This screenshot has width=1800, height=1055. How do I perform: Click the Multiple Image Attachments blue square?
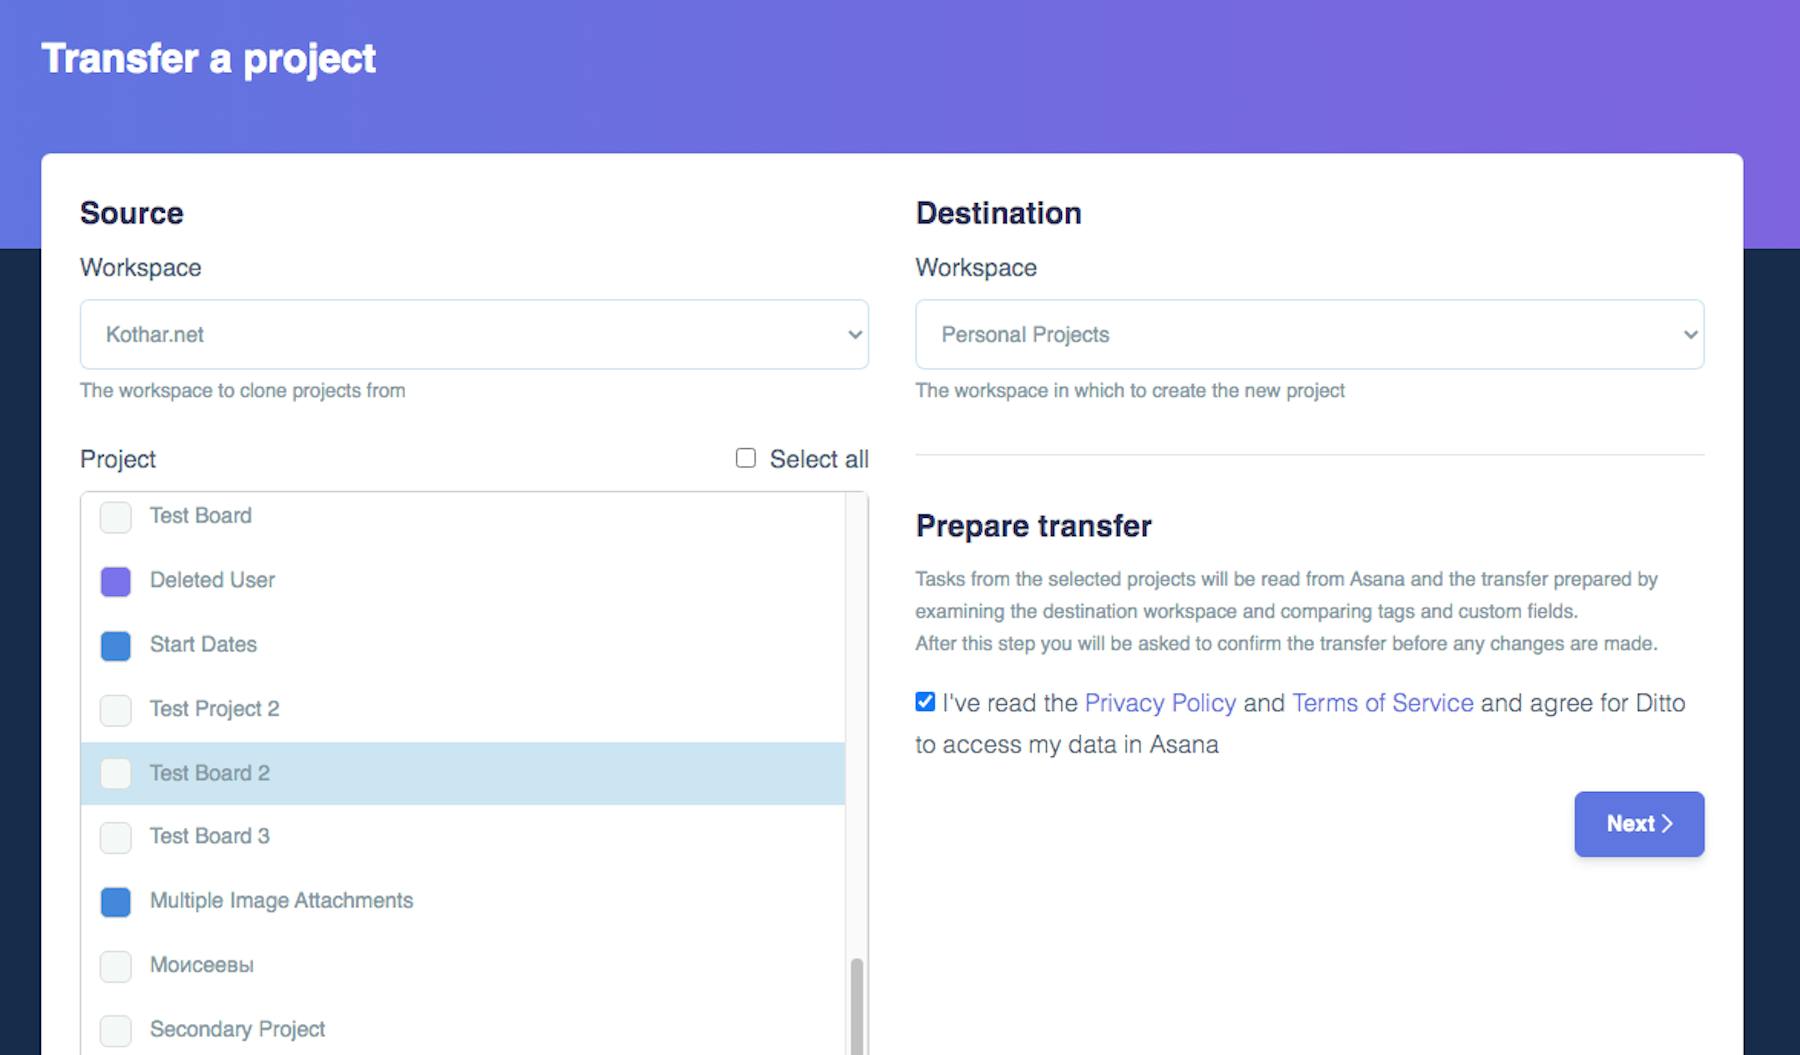(x=116, y=902)
